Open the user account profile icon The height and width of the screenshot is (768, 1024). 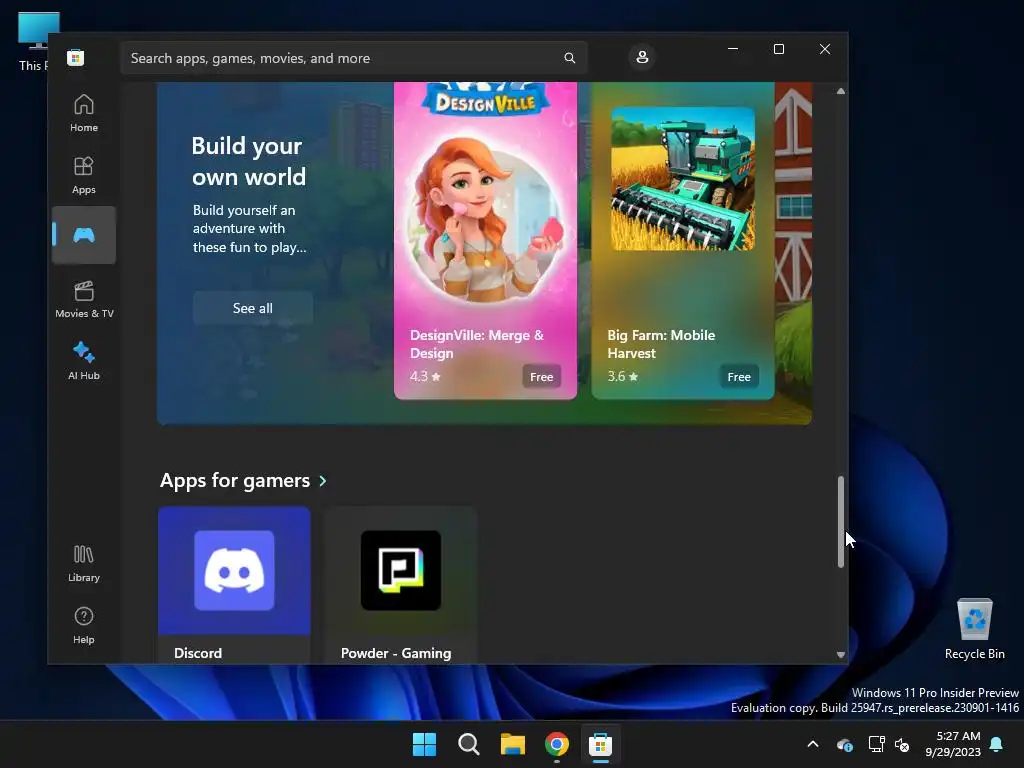coord(642,57)
